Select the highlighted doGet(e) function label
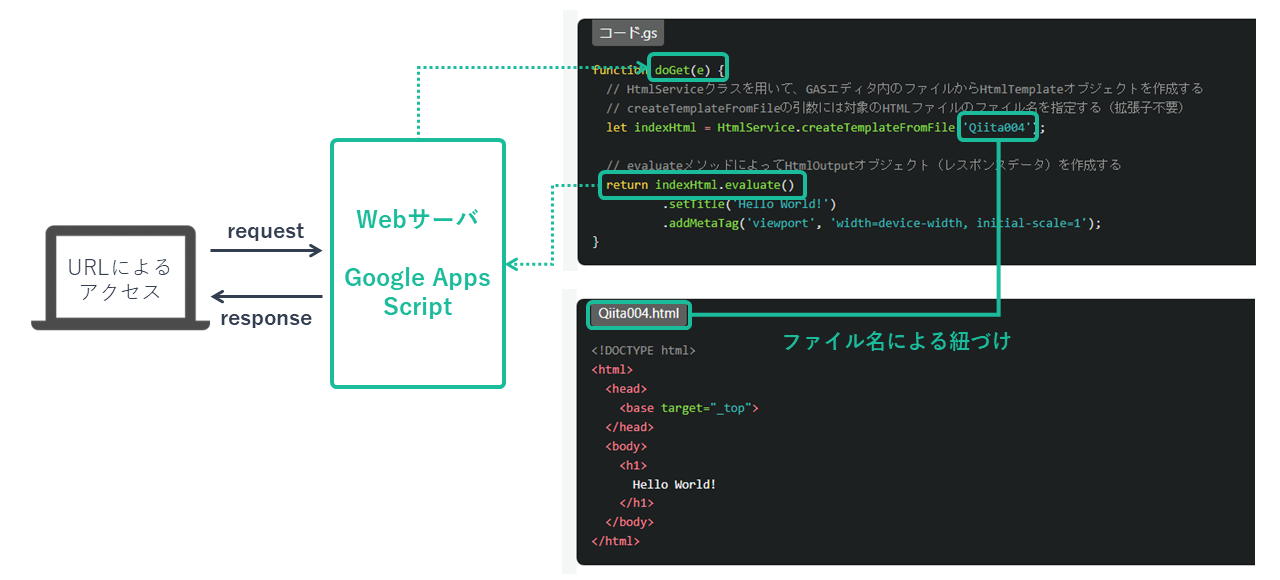1280x580 pixels. pyautogui.click(x=686, y=67)
